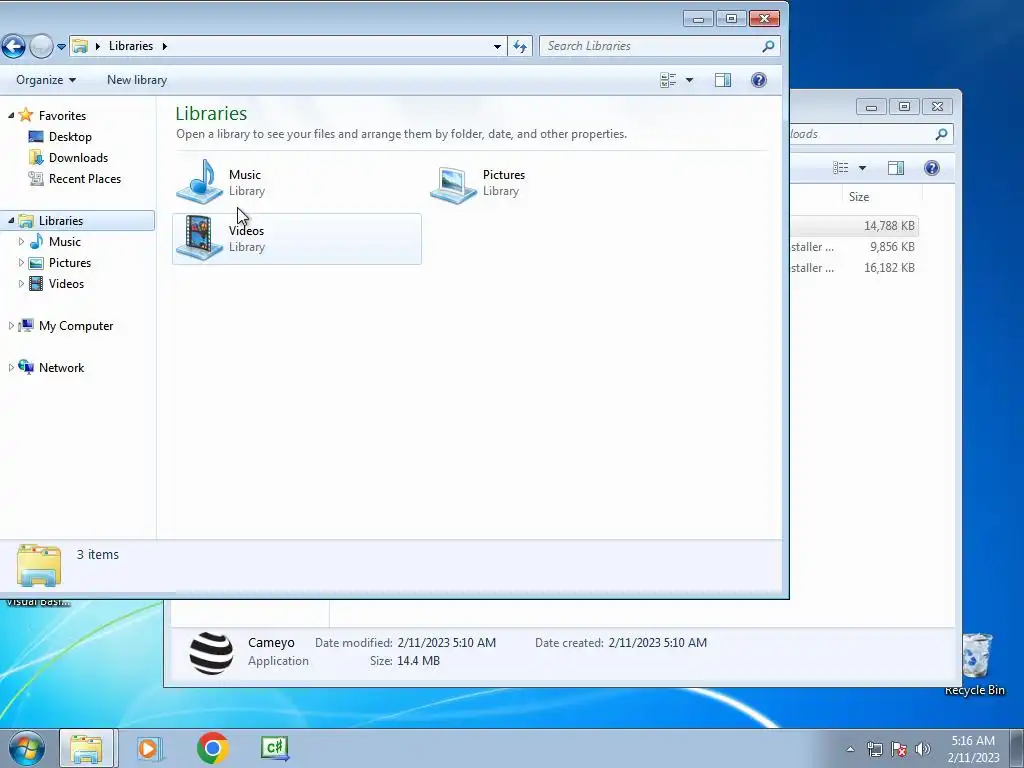Change view icon in Downloads window
The height and width of the screenshot is (768, 1024).
tap(840, 168)
